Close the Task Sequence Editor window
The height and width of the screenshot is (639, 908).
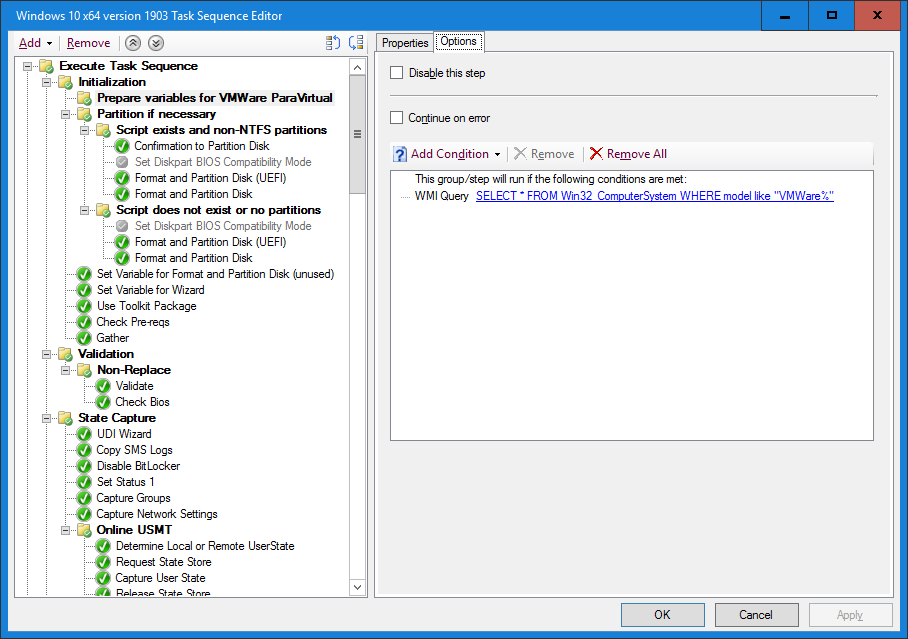click(x=877, y=15)
